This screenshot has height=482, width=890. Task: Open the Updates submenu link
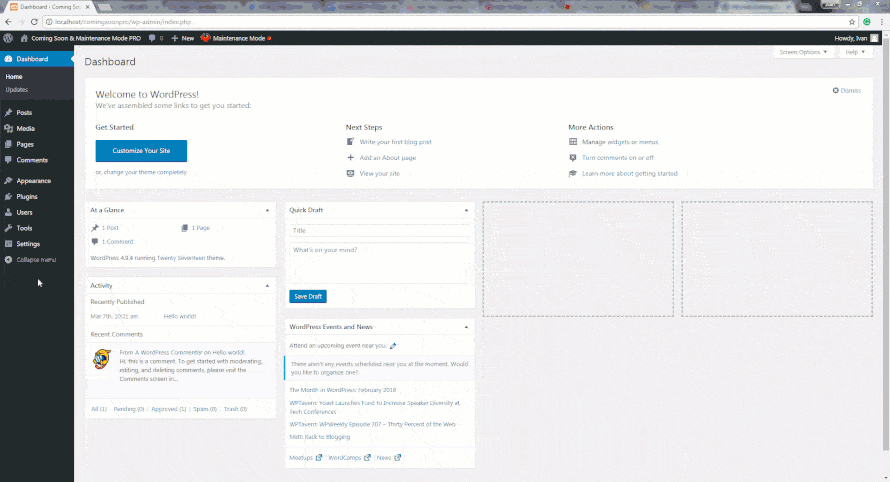click(16, 90)
